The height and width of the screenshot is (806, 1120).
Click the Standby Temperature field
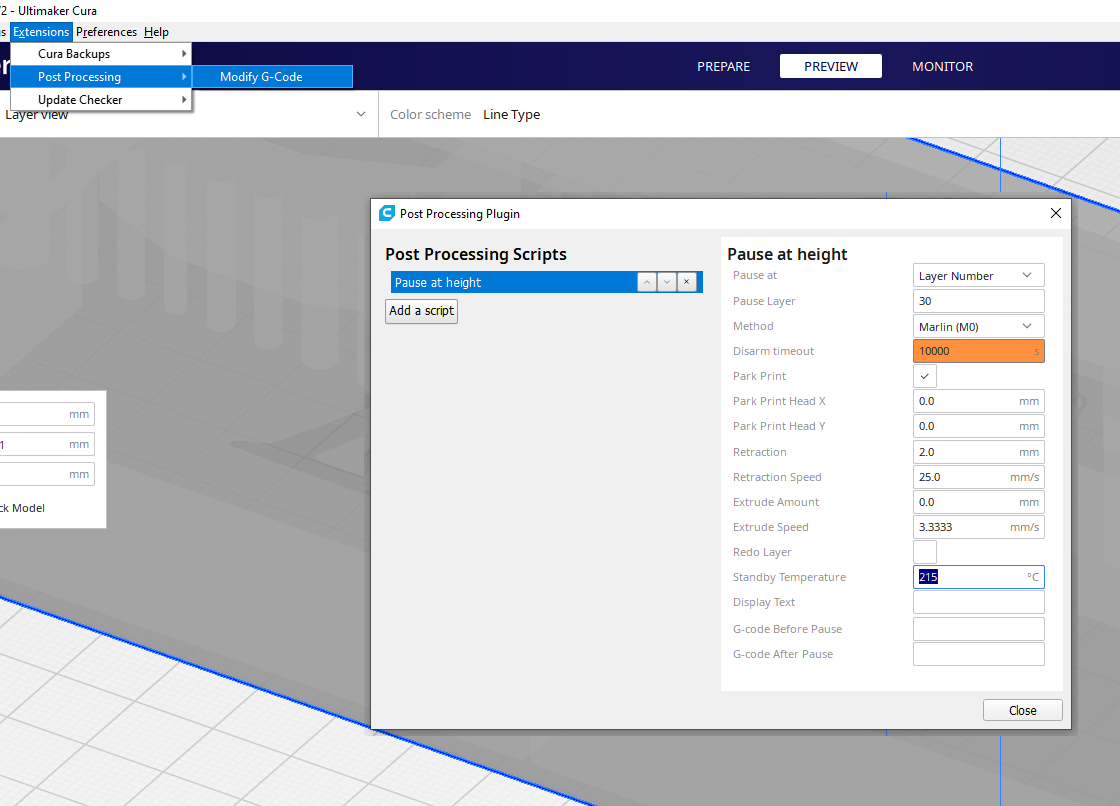pos(979,577)
